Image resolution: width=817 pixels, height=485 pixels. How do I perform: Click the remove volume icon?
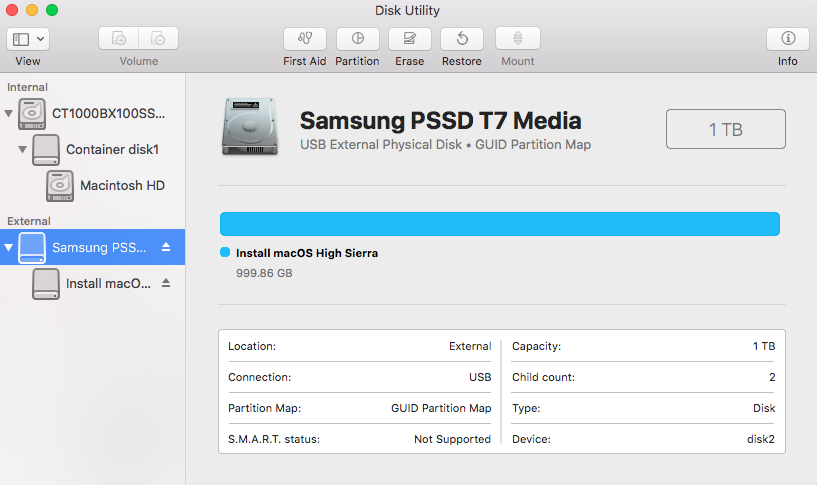tap(158, 39)
